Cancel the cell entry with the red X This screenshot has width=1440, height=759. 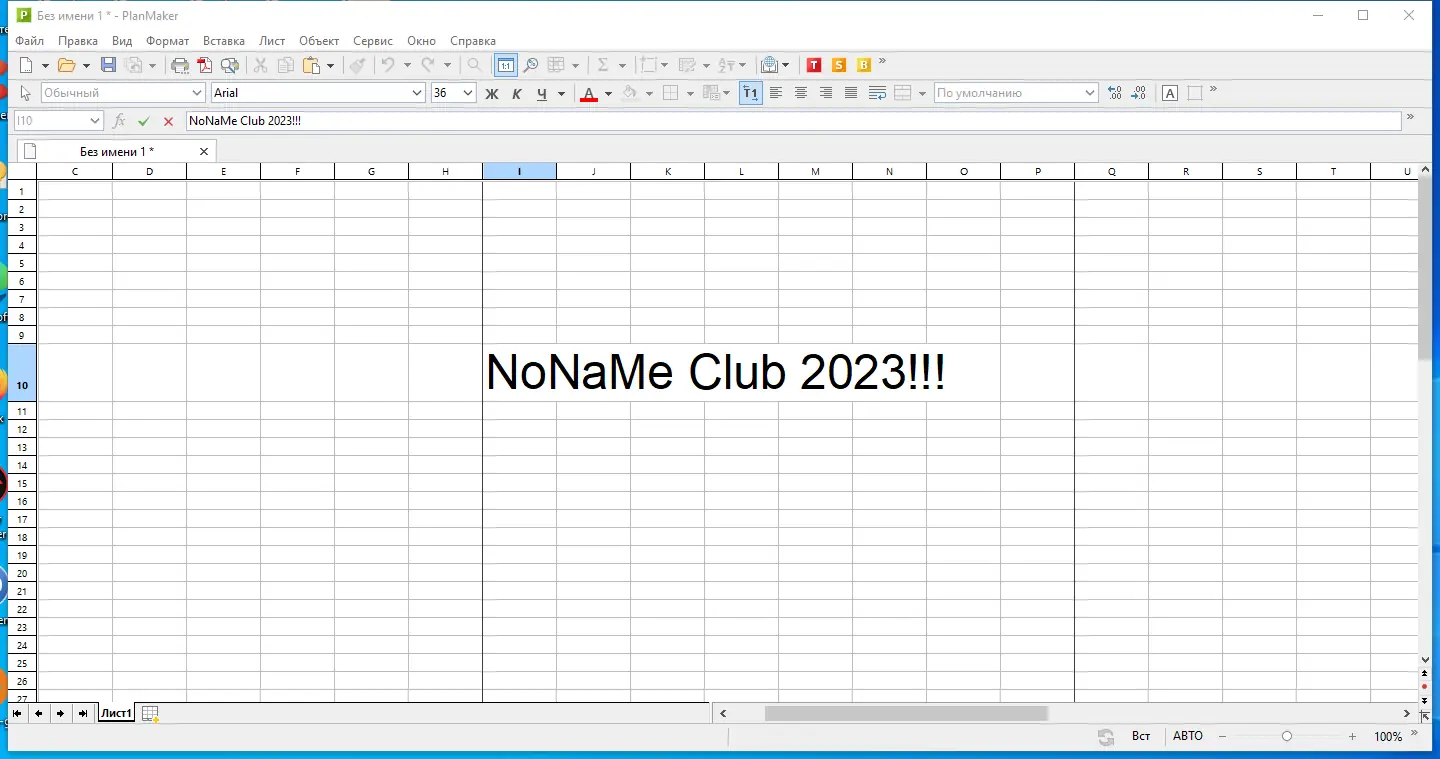click(168, 121)
